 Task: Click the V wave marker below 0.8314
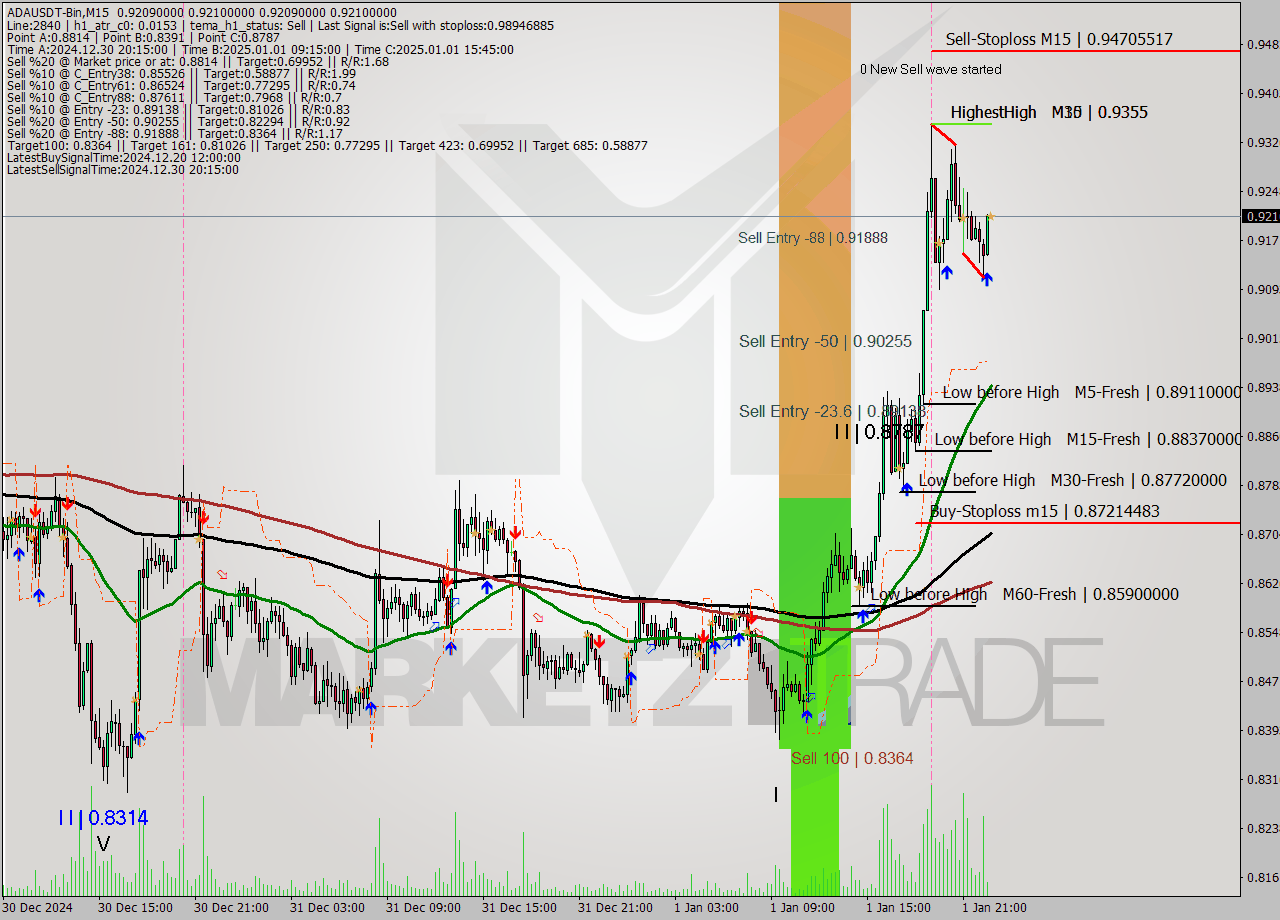[x=103, y=844]
